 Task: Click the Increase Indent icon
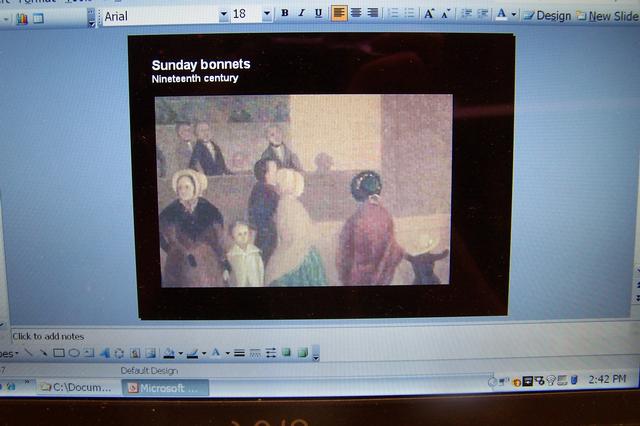482,14
